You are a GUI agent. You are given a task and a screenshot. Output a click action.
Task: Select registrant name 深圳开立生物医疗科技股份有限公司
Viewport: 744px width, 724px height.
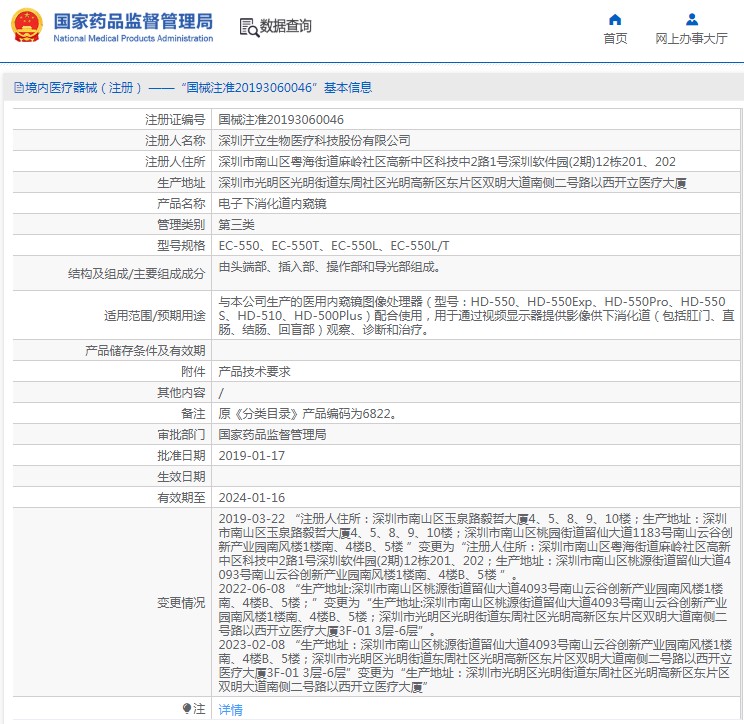[314, 140]
